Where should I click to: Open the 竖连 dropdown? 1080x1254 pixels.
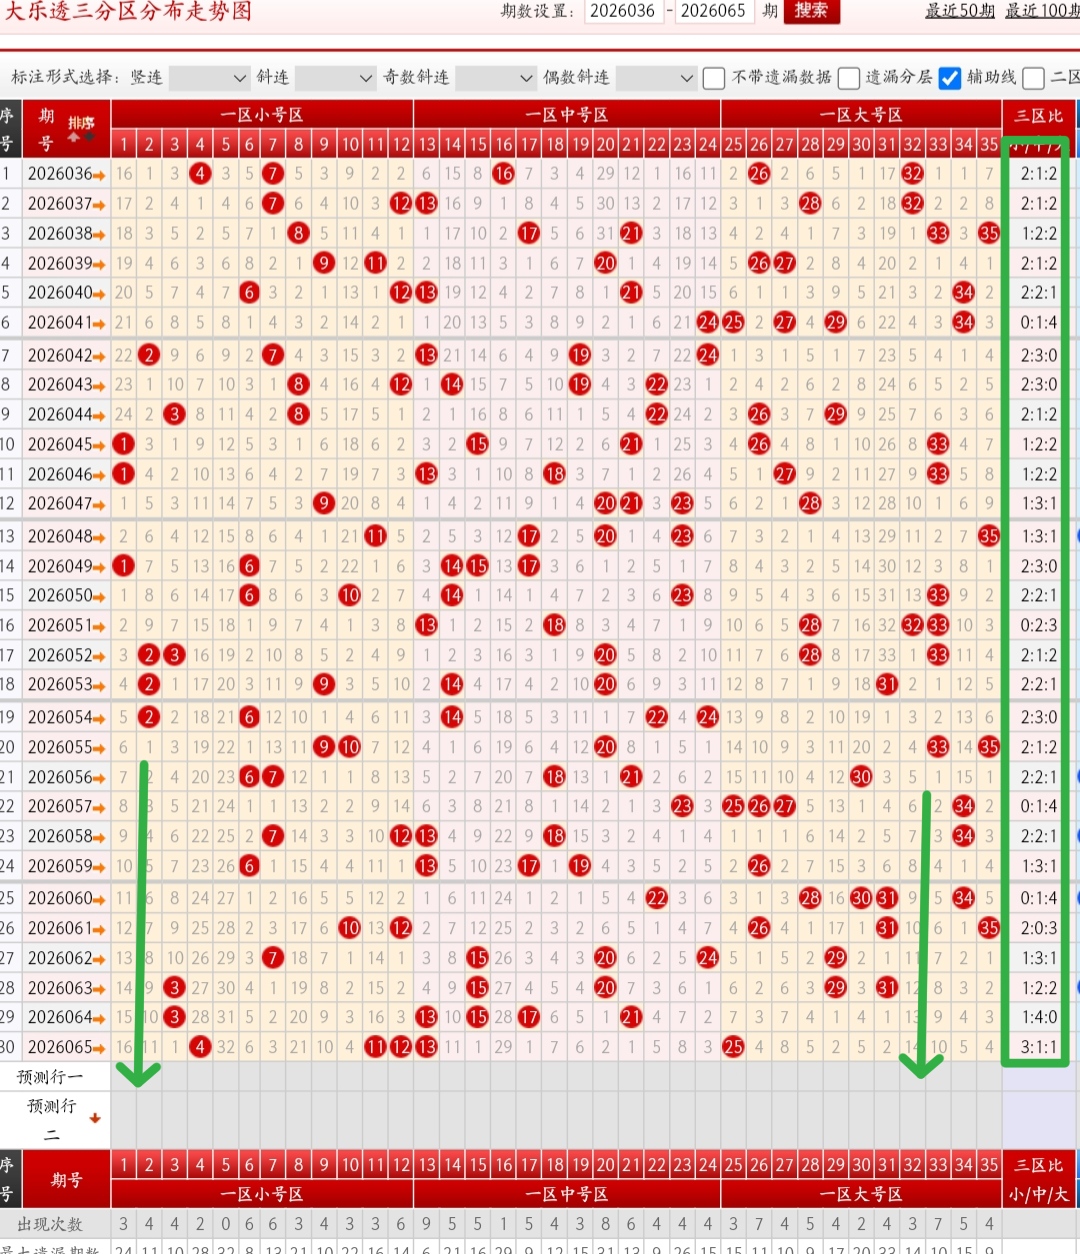209,78
